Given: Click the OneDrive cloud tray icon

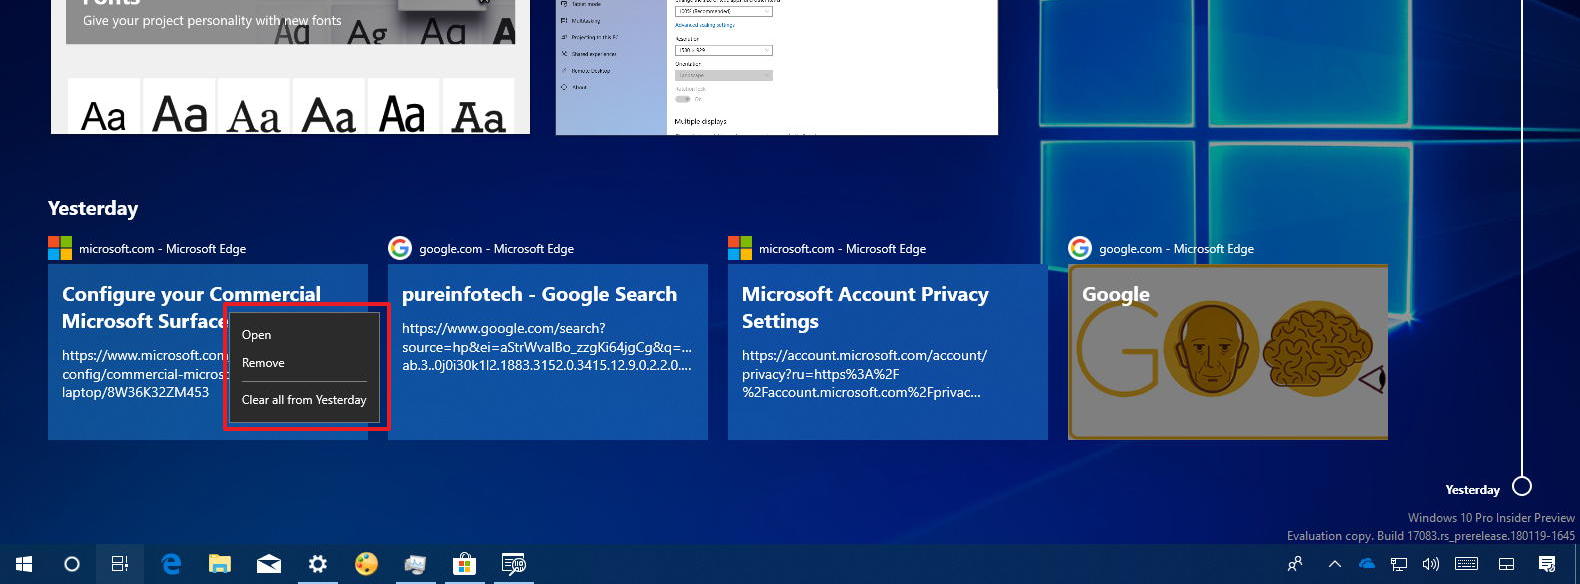Looking at the screenshot, I should [1367, 564].
